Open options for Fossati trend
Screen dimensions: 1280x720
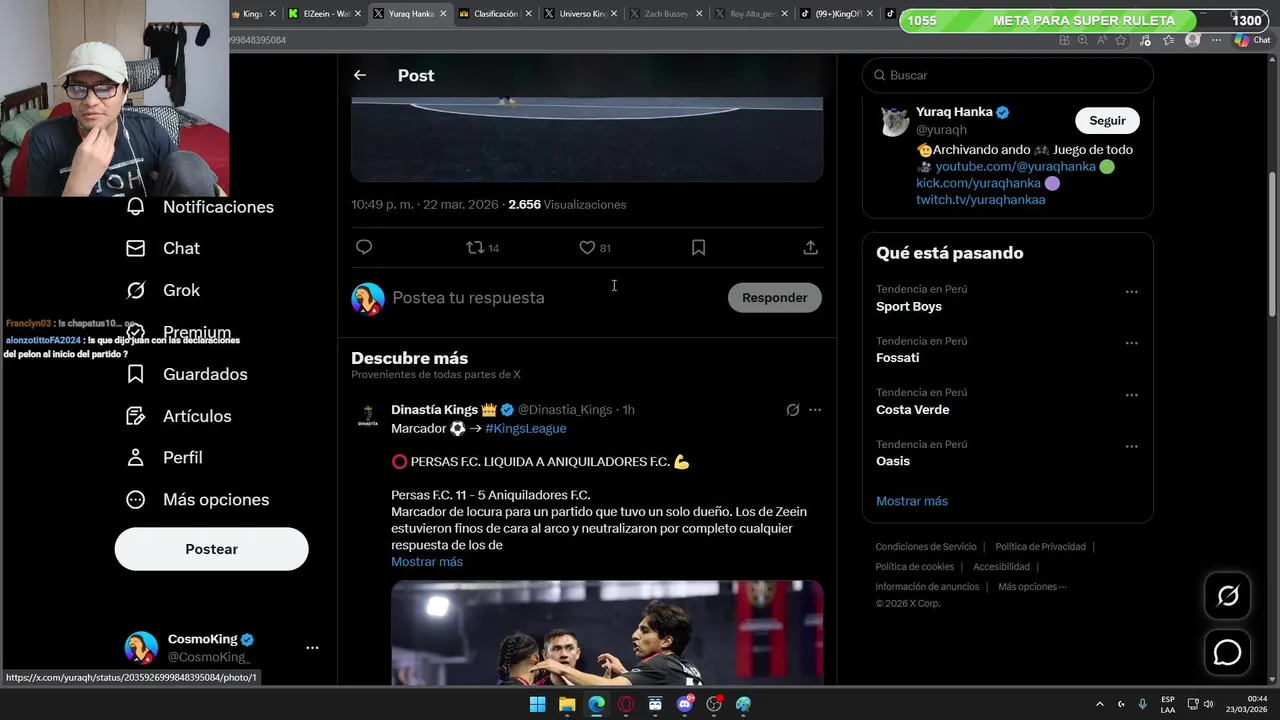point(1131,343)
